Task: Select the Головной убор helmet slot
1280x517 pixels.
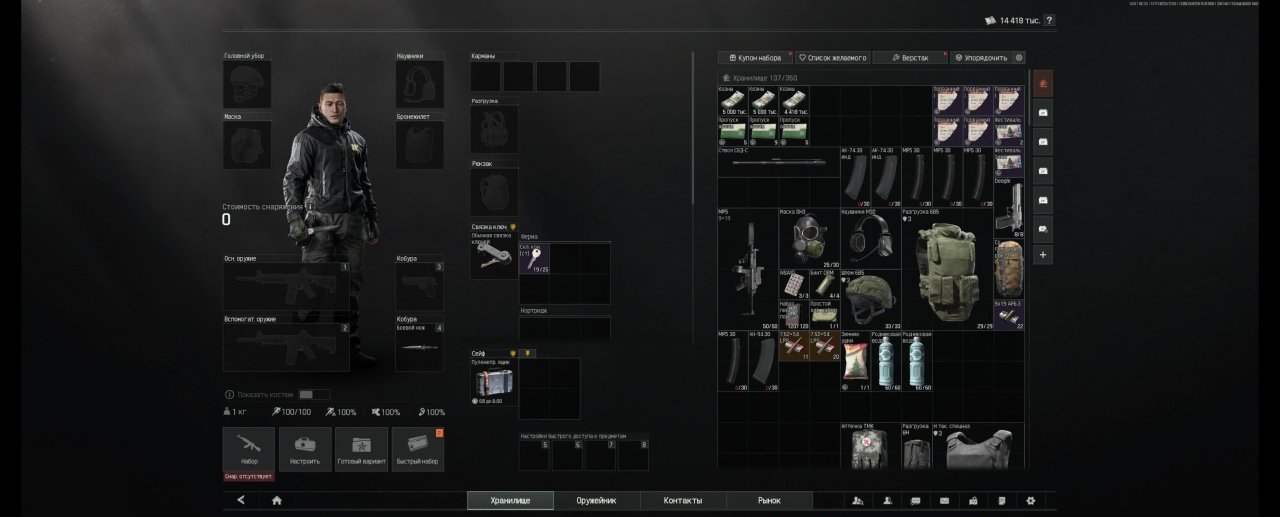Action: point(247,85)
